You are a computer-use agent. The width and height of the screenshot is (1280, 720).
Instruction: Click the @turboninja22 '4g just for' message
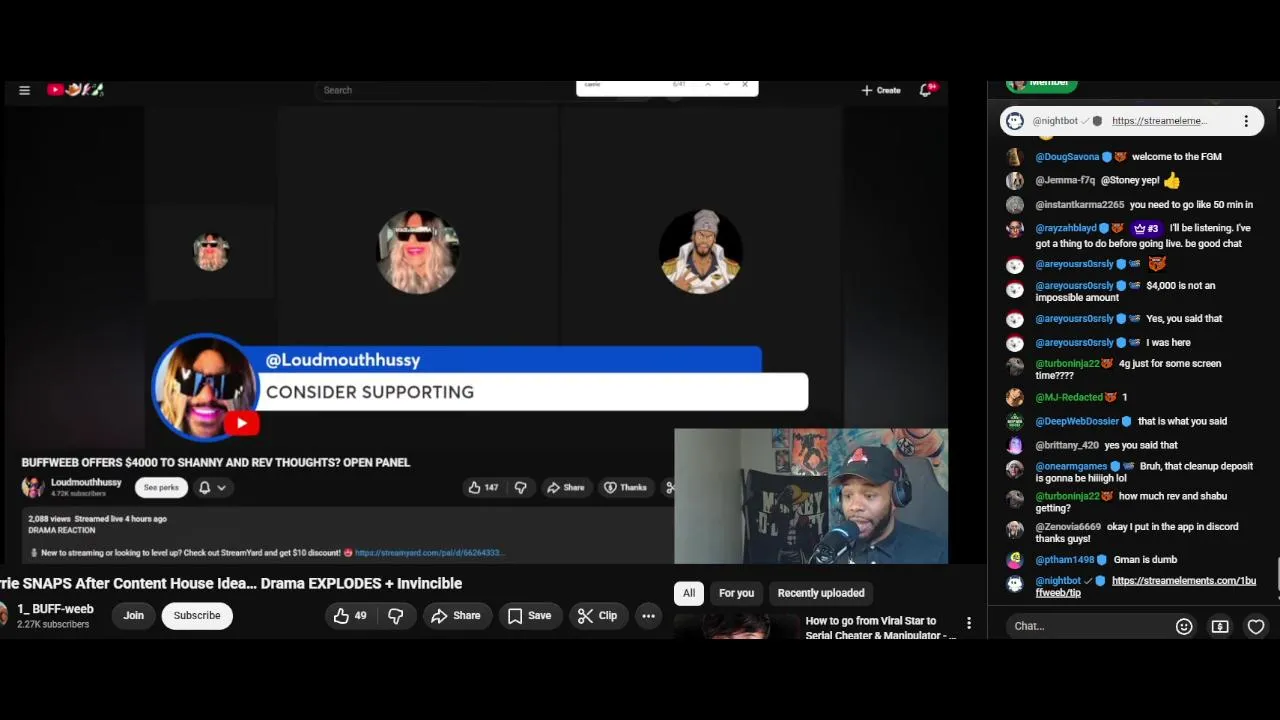click(1128, 369)
